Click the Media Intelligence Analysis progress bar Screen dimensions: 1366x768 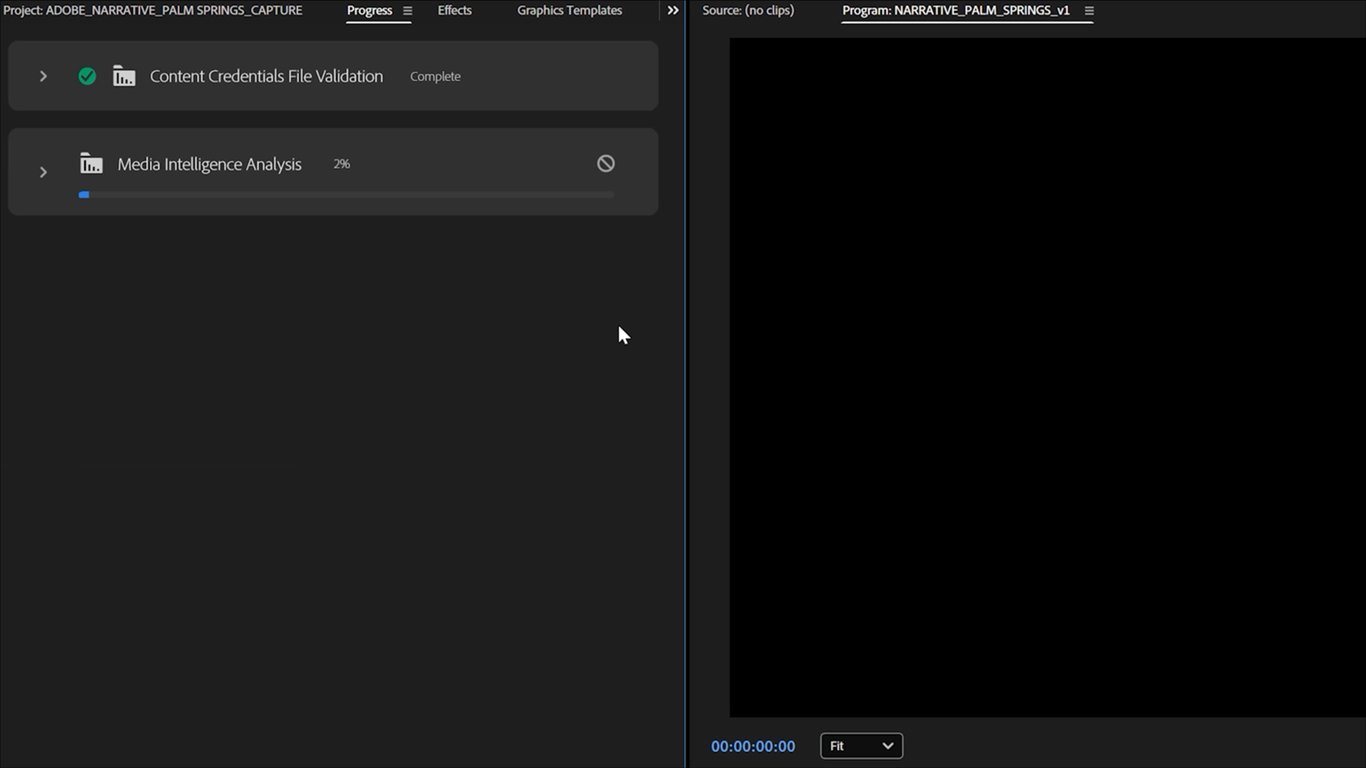346,195
